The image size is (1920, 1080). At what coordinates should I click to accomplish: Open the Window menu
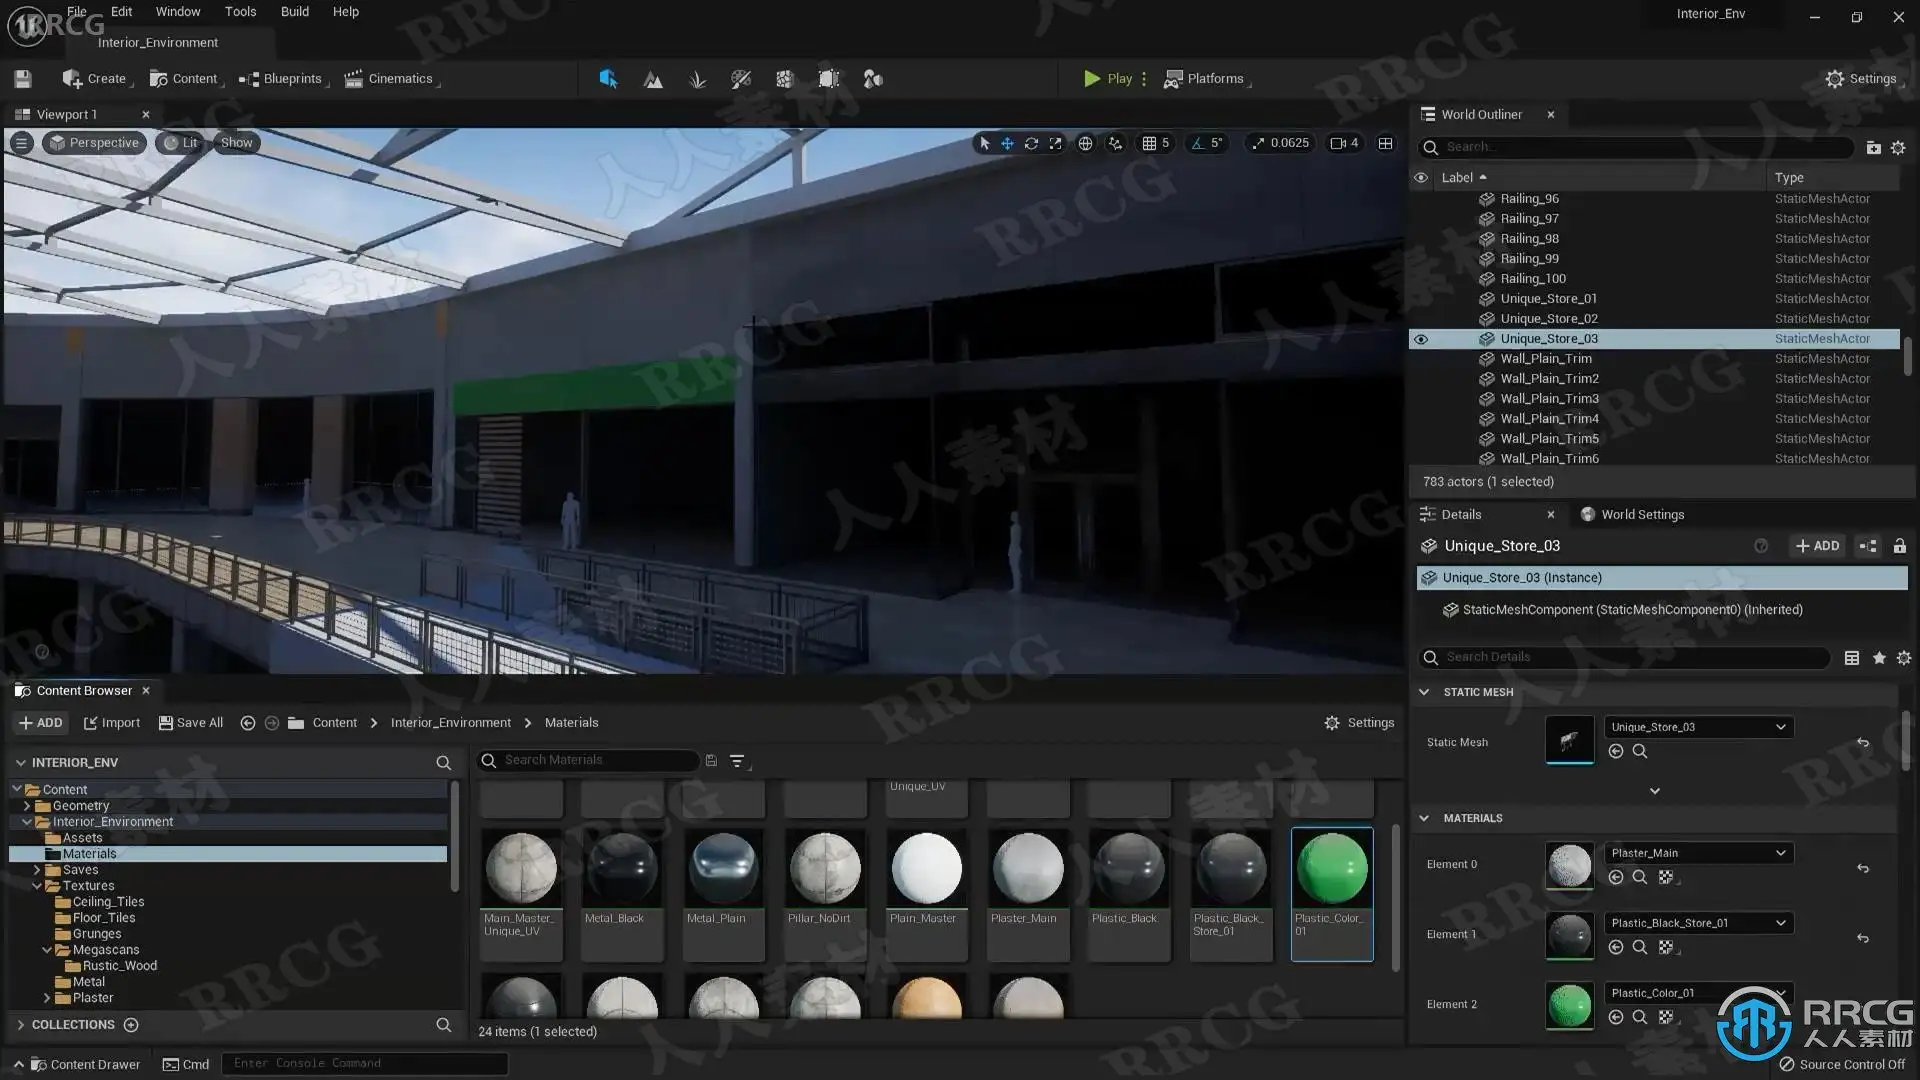pyautogui.click(x=178, y=12)
